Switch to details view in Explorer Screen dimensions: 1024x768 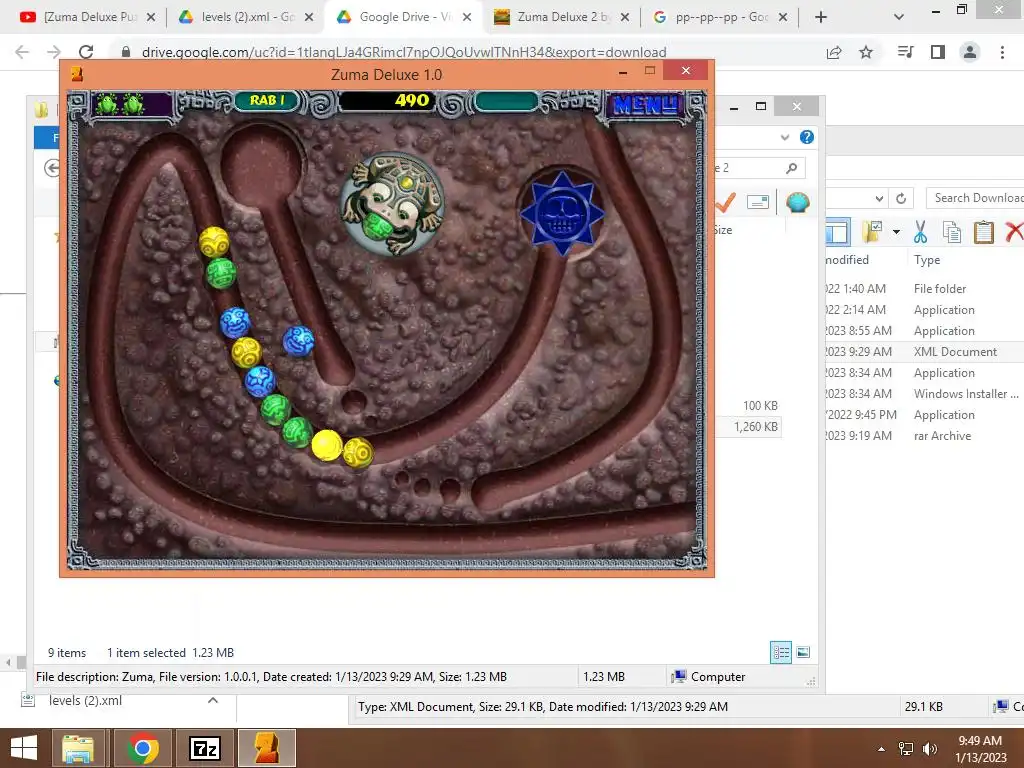click(x=781, y=652)
